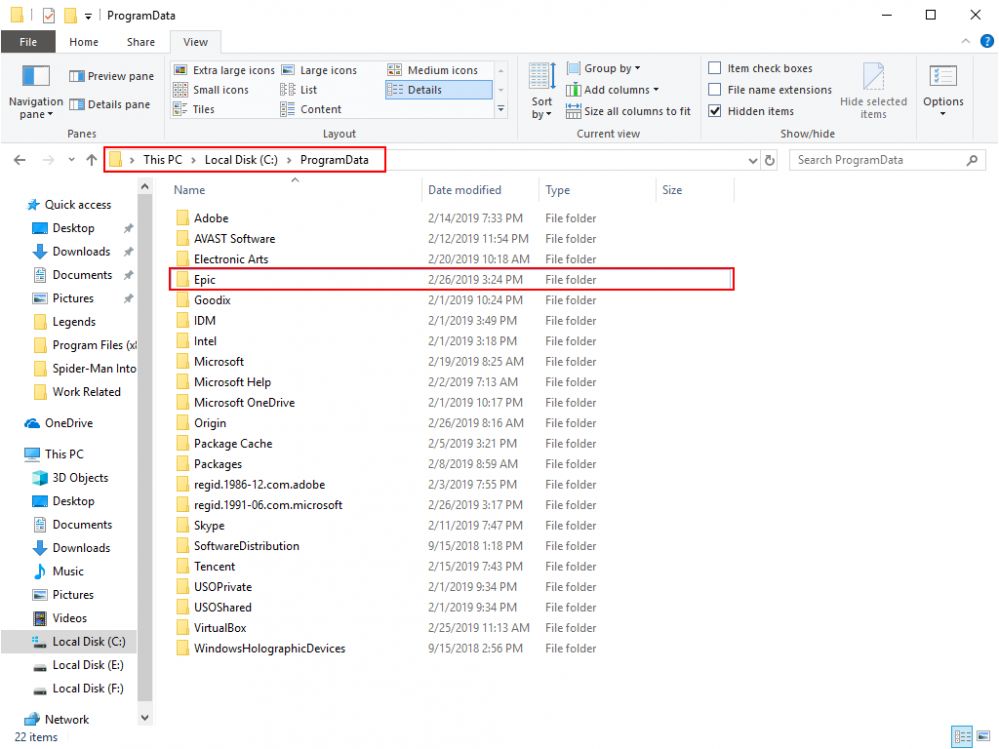Click the navigation pane scrollbar down arrow
The width and height of the screenshot is (999, 749).
pos(145,718)
